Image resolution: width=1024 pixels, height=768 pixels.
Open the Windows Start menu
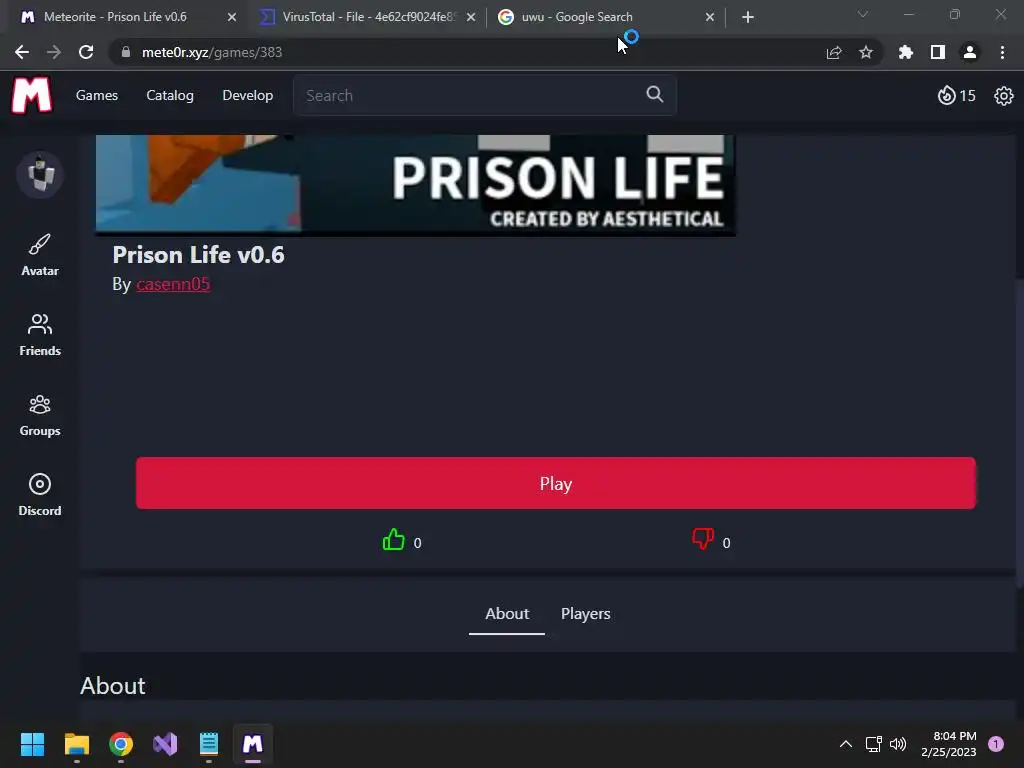tap(32, 744)
